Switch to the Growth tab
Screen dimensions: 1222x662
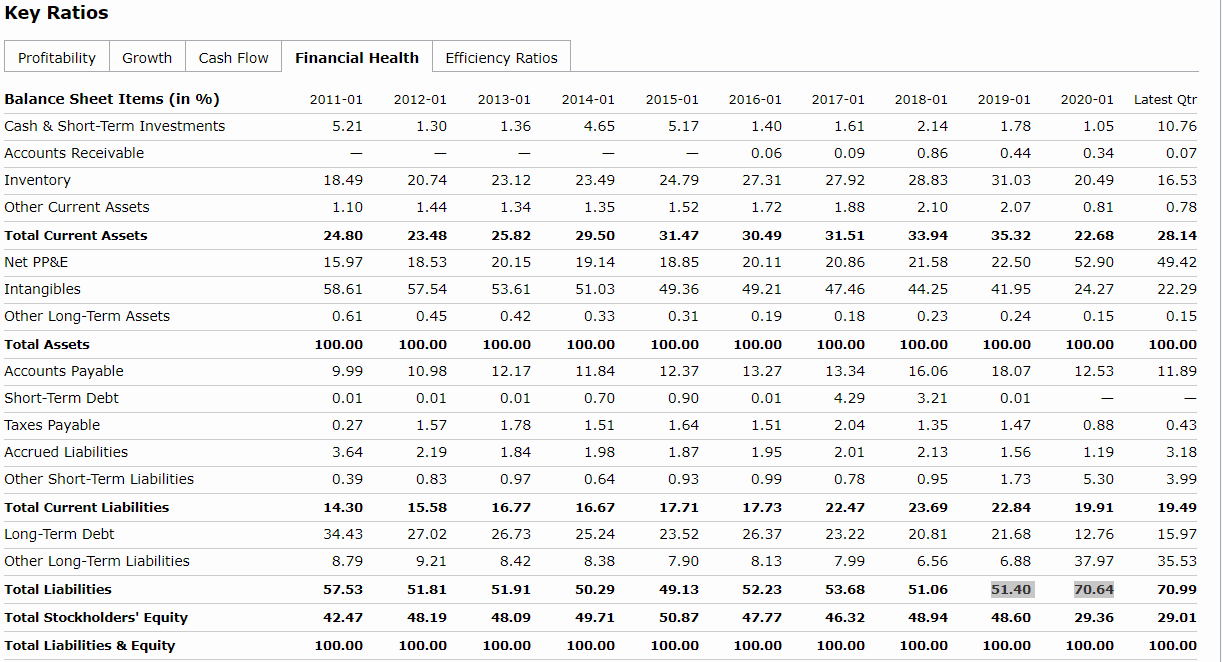click(x=147, y=58)
